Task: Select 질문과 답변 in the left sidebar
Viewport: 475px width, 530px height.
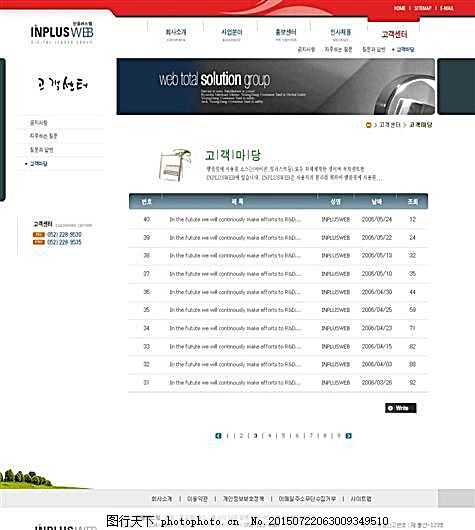Action: (42, 149)
